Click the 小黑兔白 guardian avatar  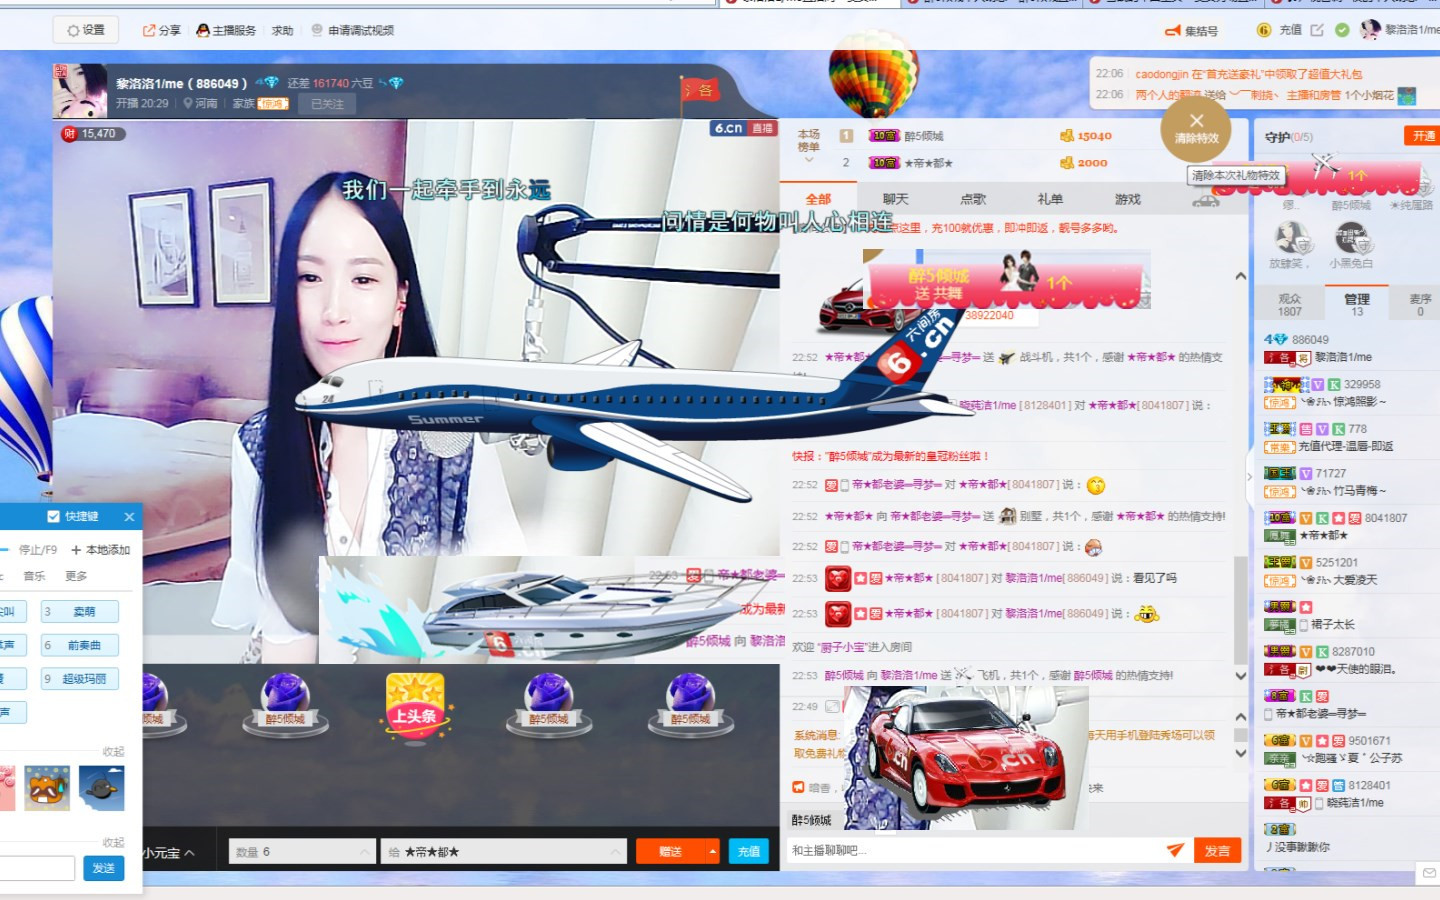1351,238
